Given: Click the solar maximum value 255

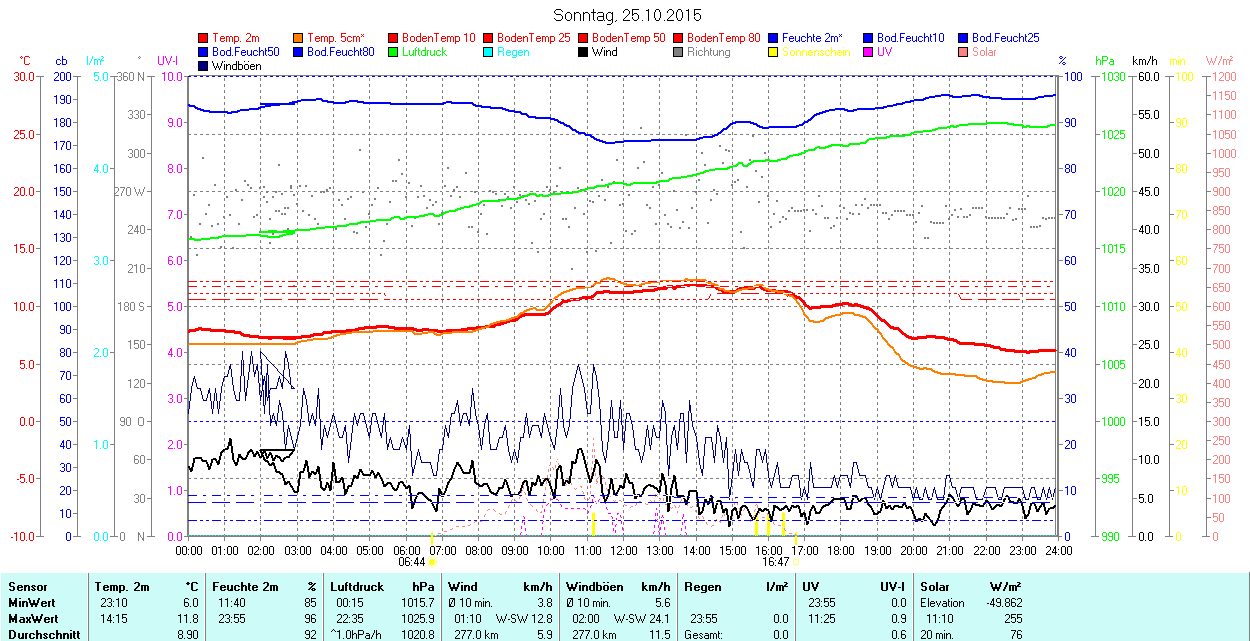Looking at the screenshot, I should [x=1013, y=619].
